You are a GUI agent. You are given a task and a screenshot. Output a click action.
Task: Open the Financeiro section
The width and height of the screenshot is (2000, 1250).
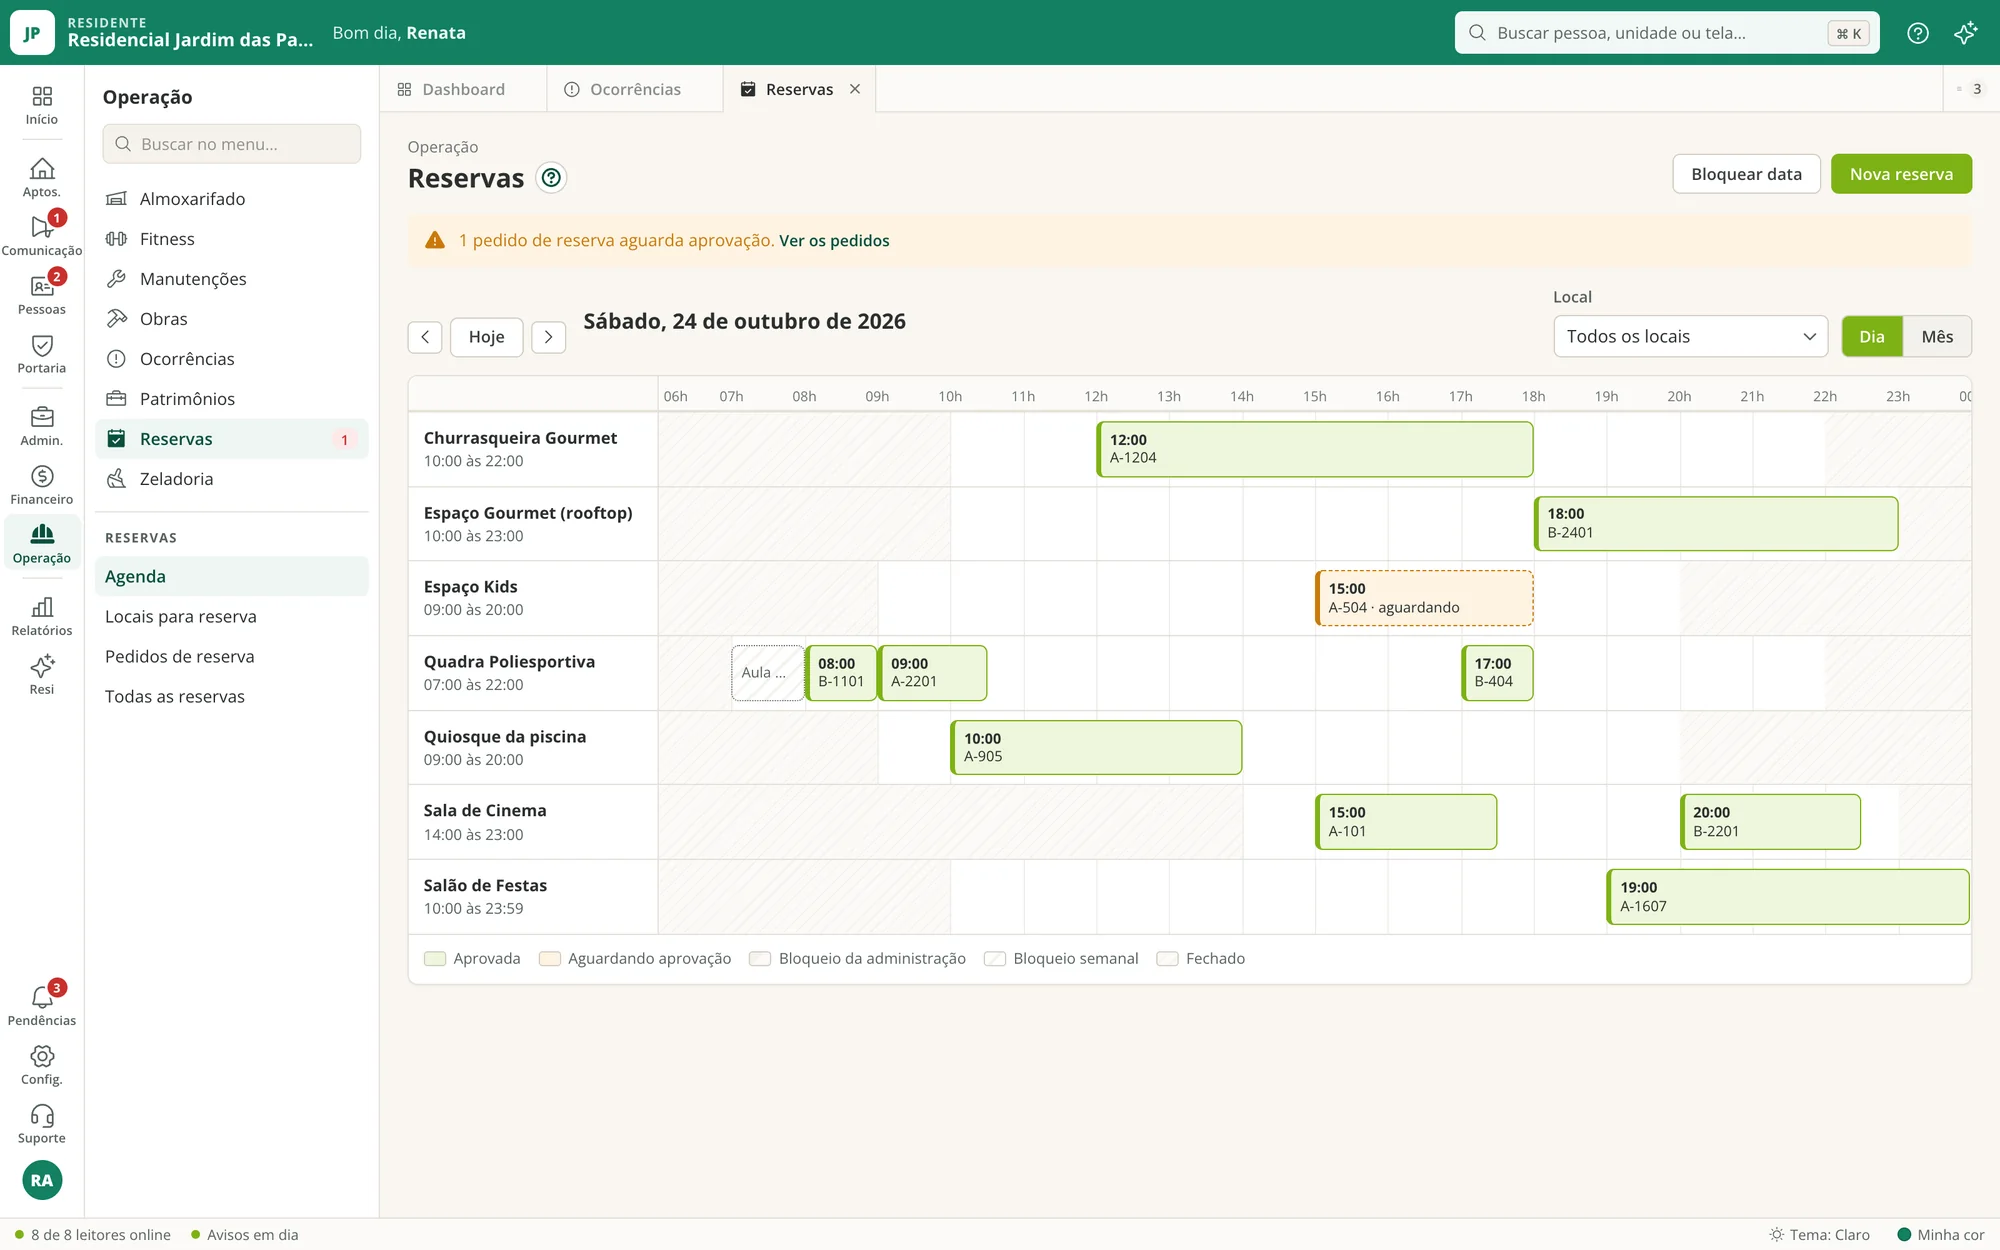(x=42, y=485)
